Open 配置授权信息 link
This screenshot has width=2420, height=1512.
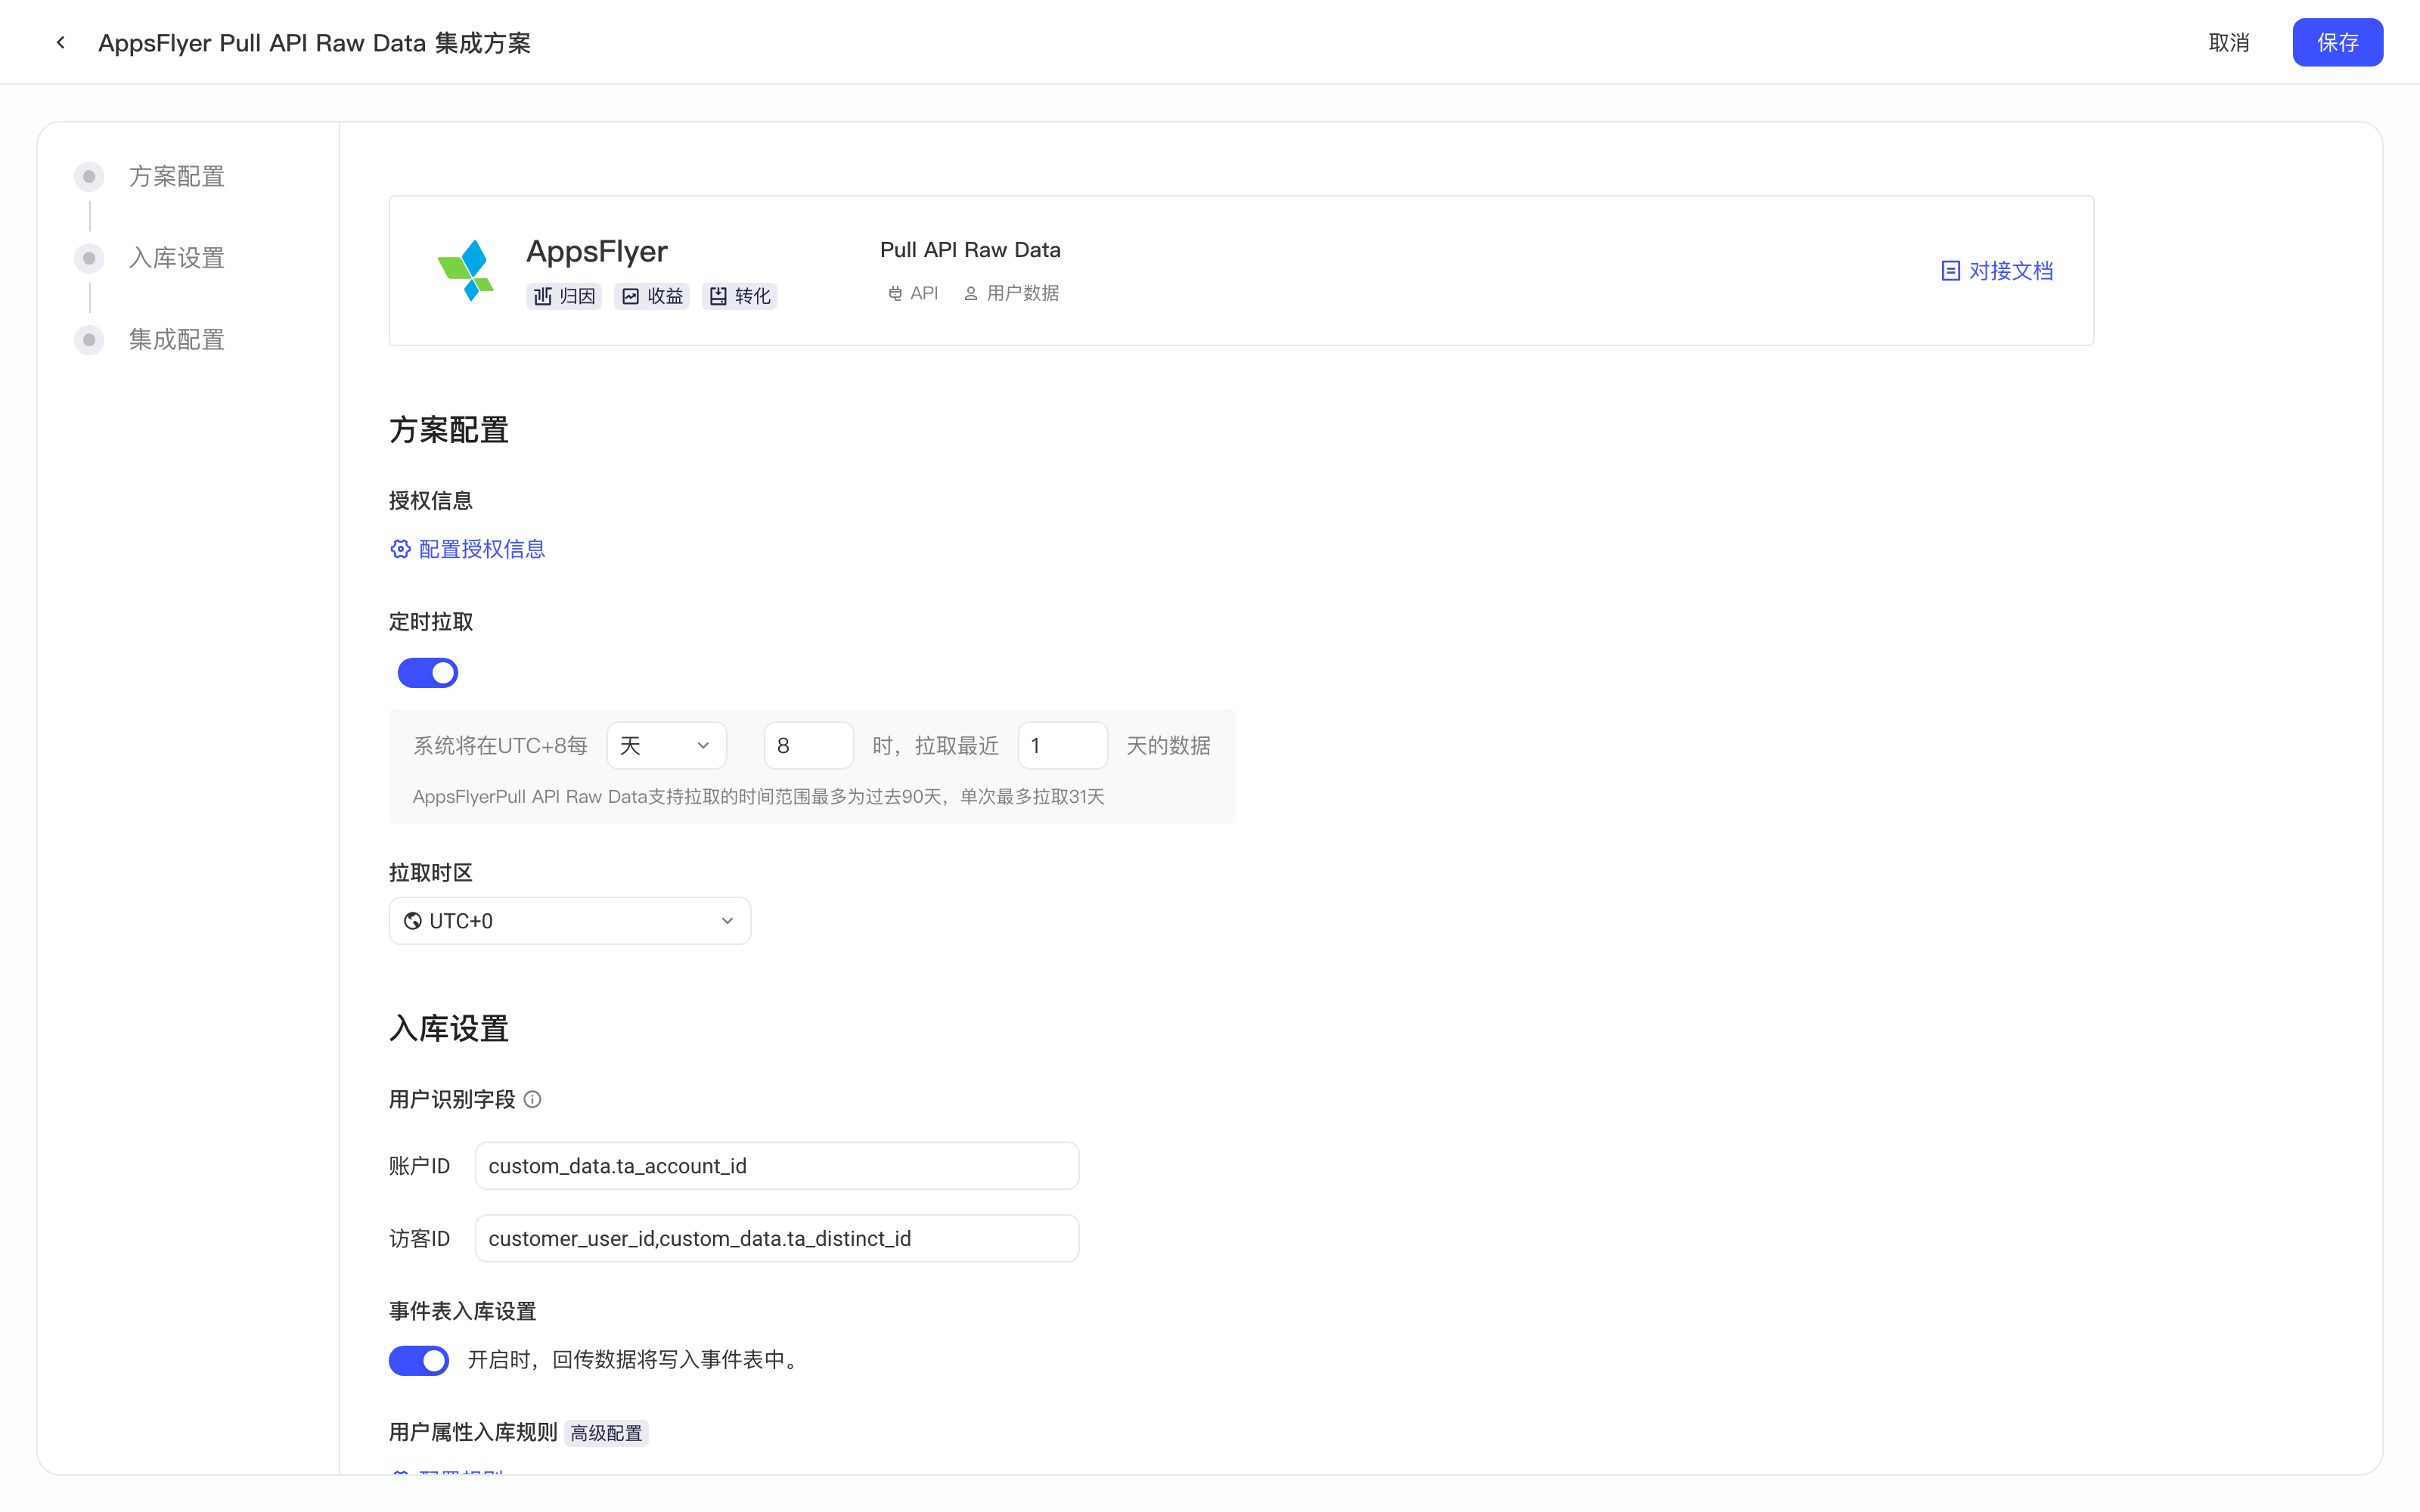pyautogui.click(x=467, y=549)
